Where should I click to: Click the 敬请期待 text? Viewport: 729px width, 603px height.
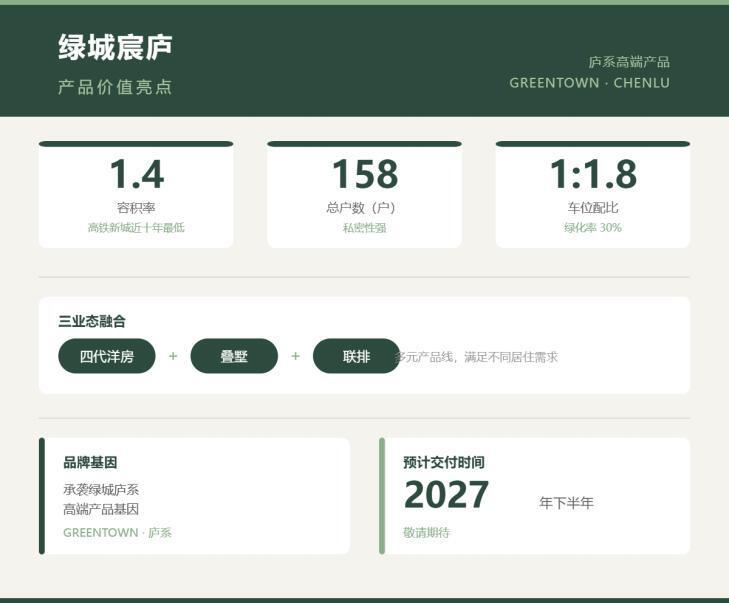point(426,532)
